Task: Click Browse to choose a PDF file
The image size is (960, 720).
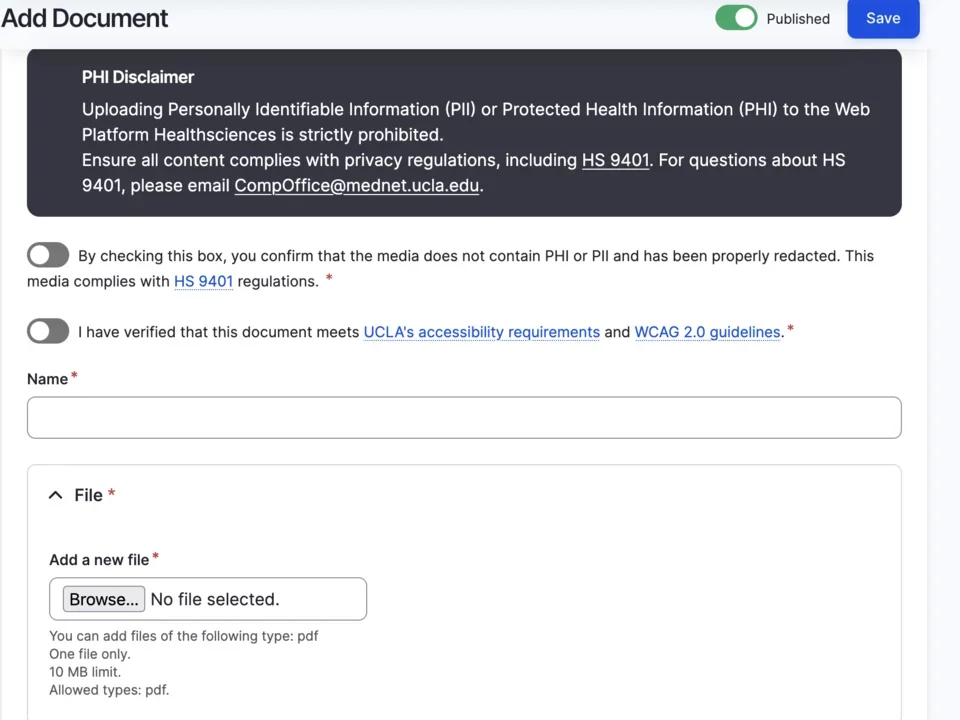Action: click(103, 599)
